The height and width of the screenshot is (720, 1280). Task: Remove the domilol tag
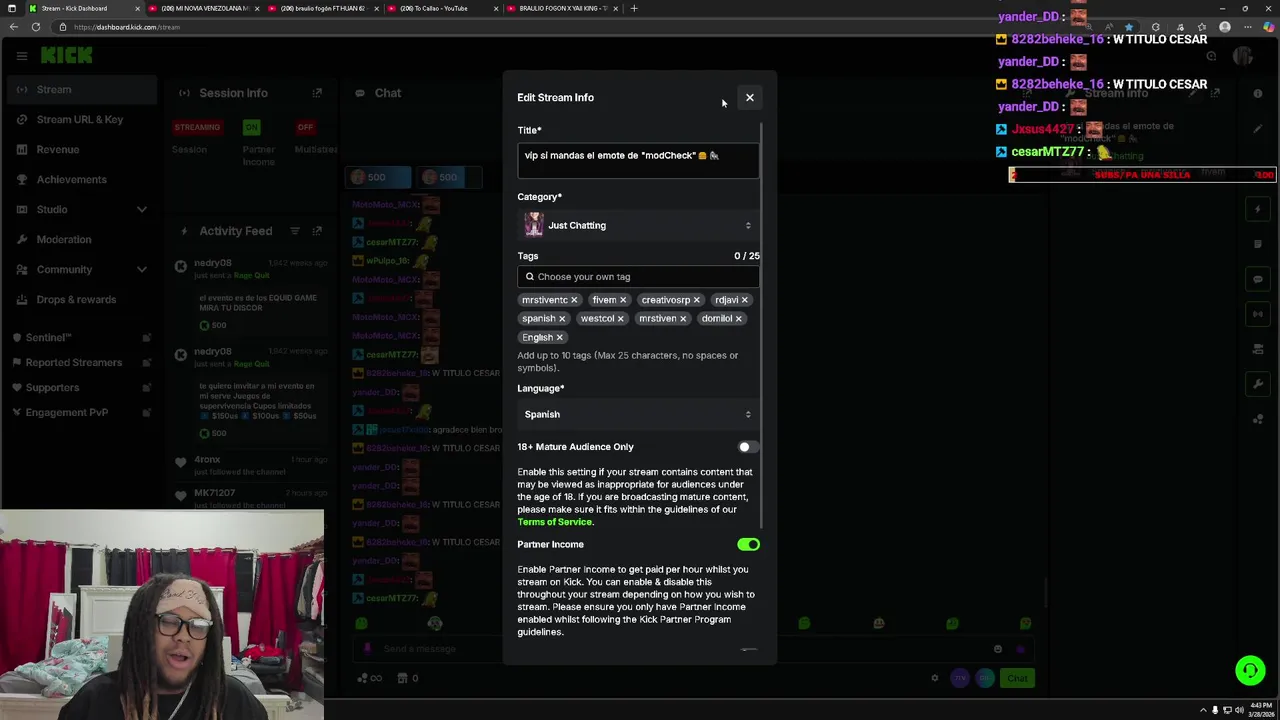tap(739, 319)
